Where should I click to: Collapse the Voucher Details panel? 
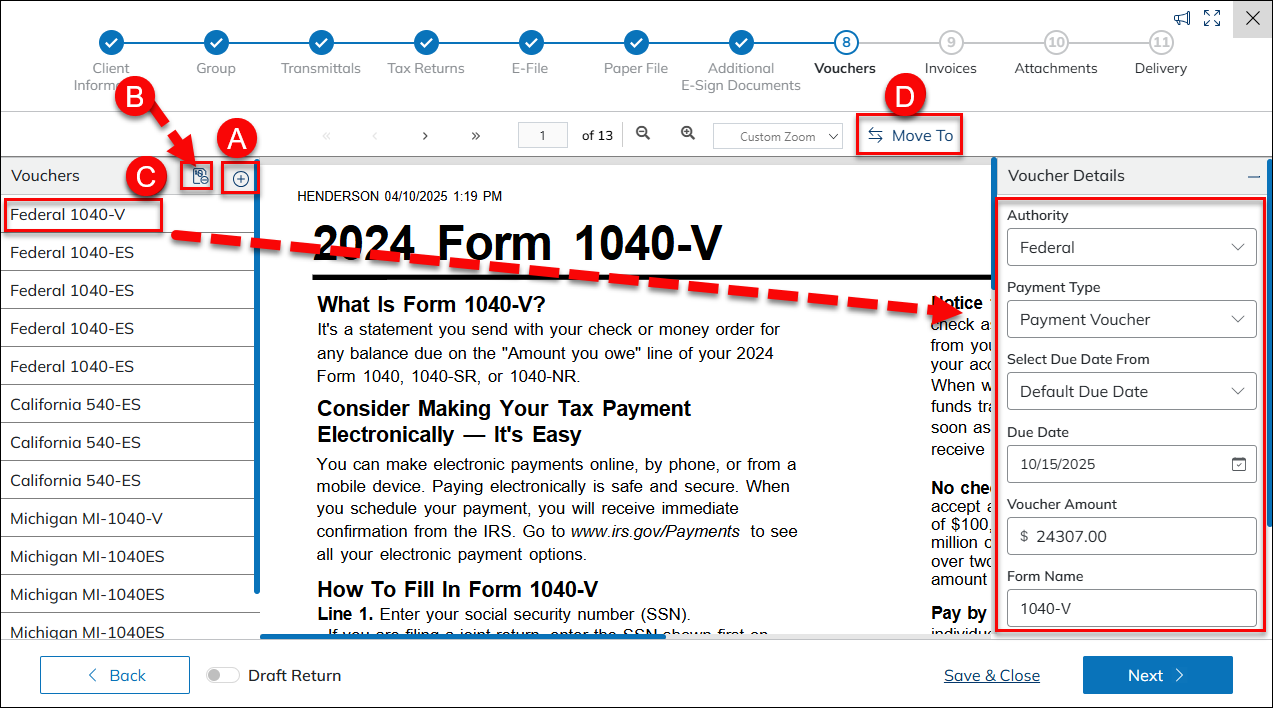click(x=1254, y=176)
